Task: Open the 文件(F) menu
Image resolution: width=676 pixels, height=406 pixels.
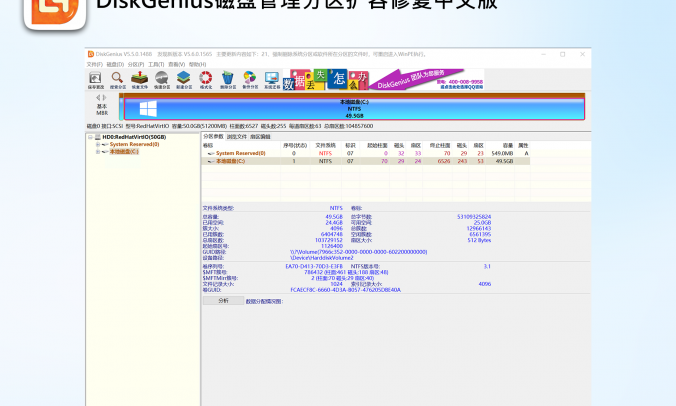Action: click(x=94, y=64)
